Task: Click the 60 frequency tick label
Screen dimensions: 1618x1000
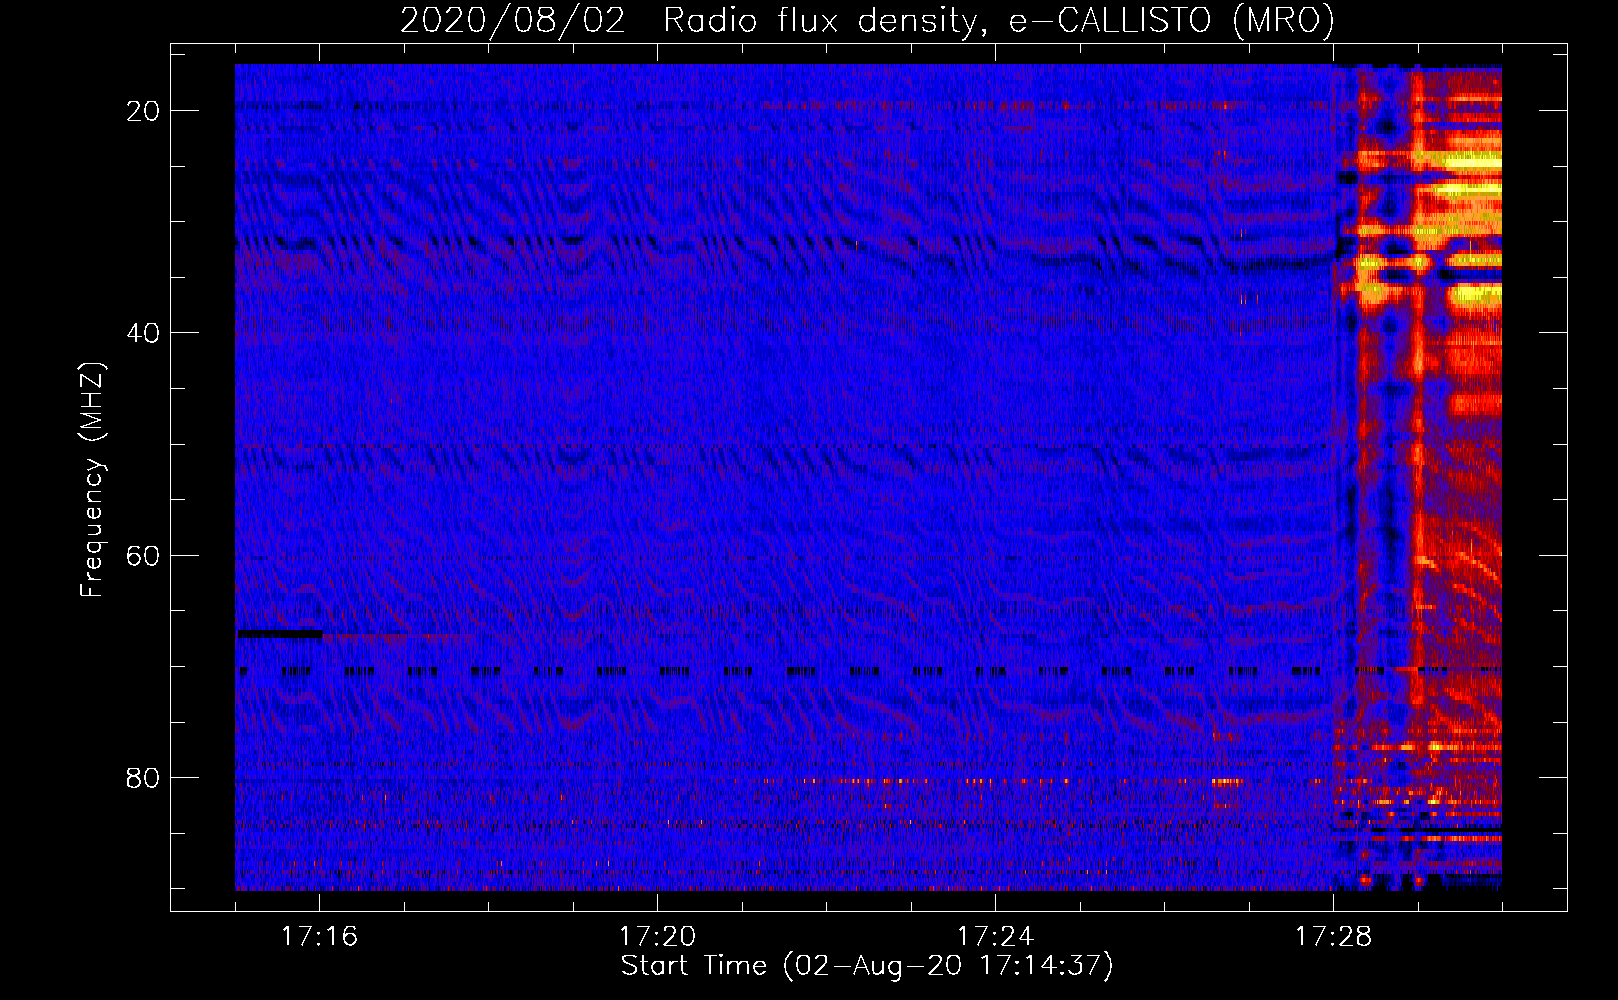Action: tap(143, 555)
